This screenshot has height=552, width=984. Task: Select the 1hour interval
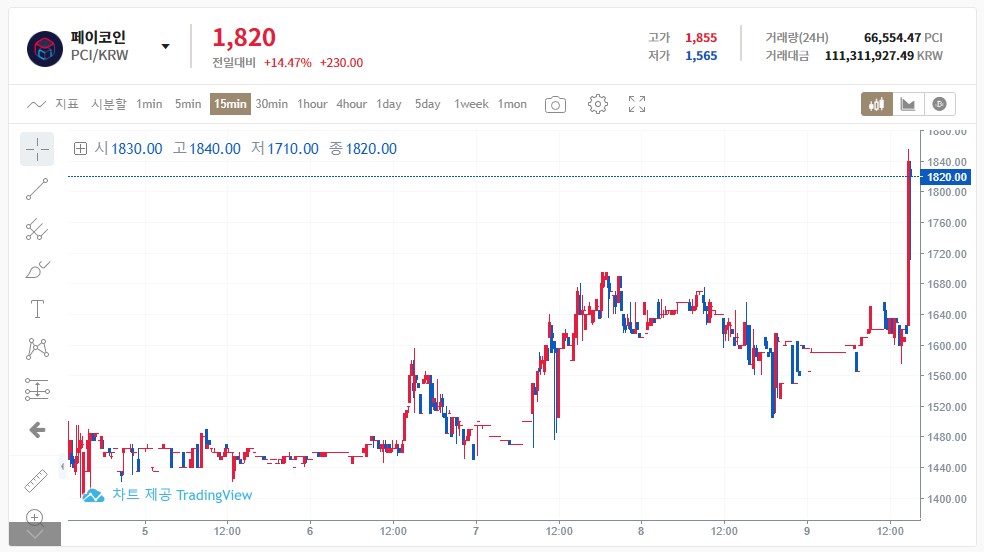313,104
